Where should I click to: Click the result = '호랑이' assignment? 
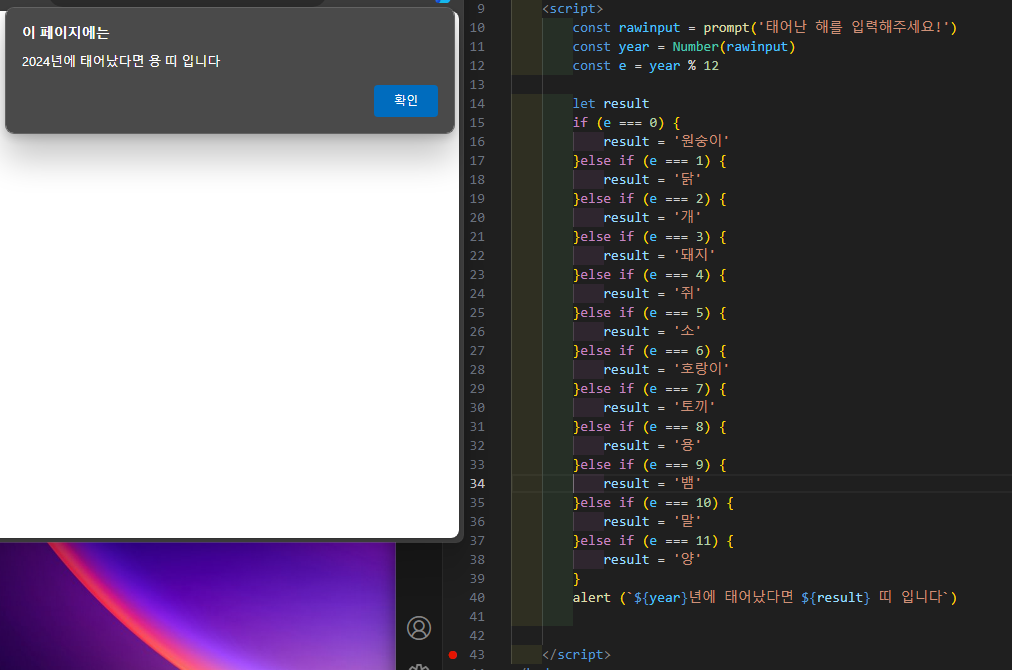pos(666,369)
